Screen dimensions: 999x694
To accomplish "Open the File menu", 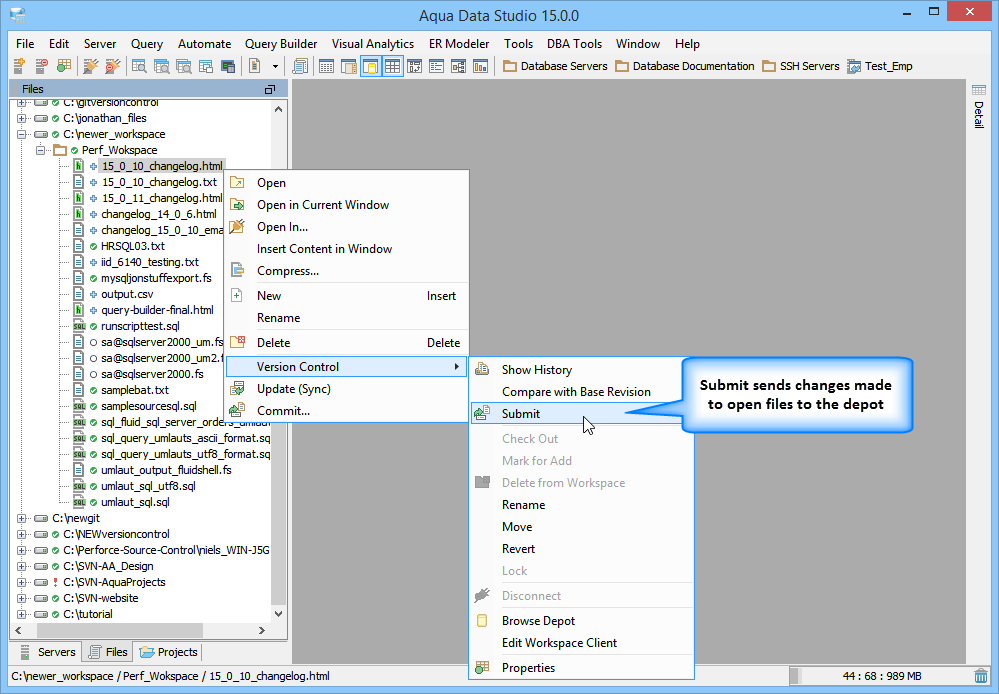I will tap(25, 44).
